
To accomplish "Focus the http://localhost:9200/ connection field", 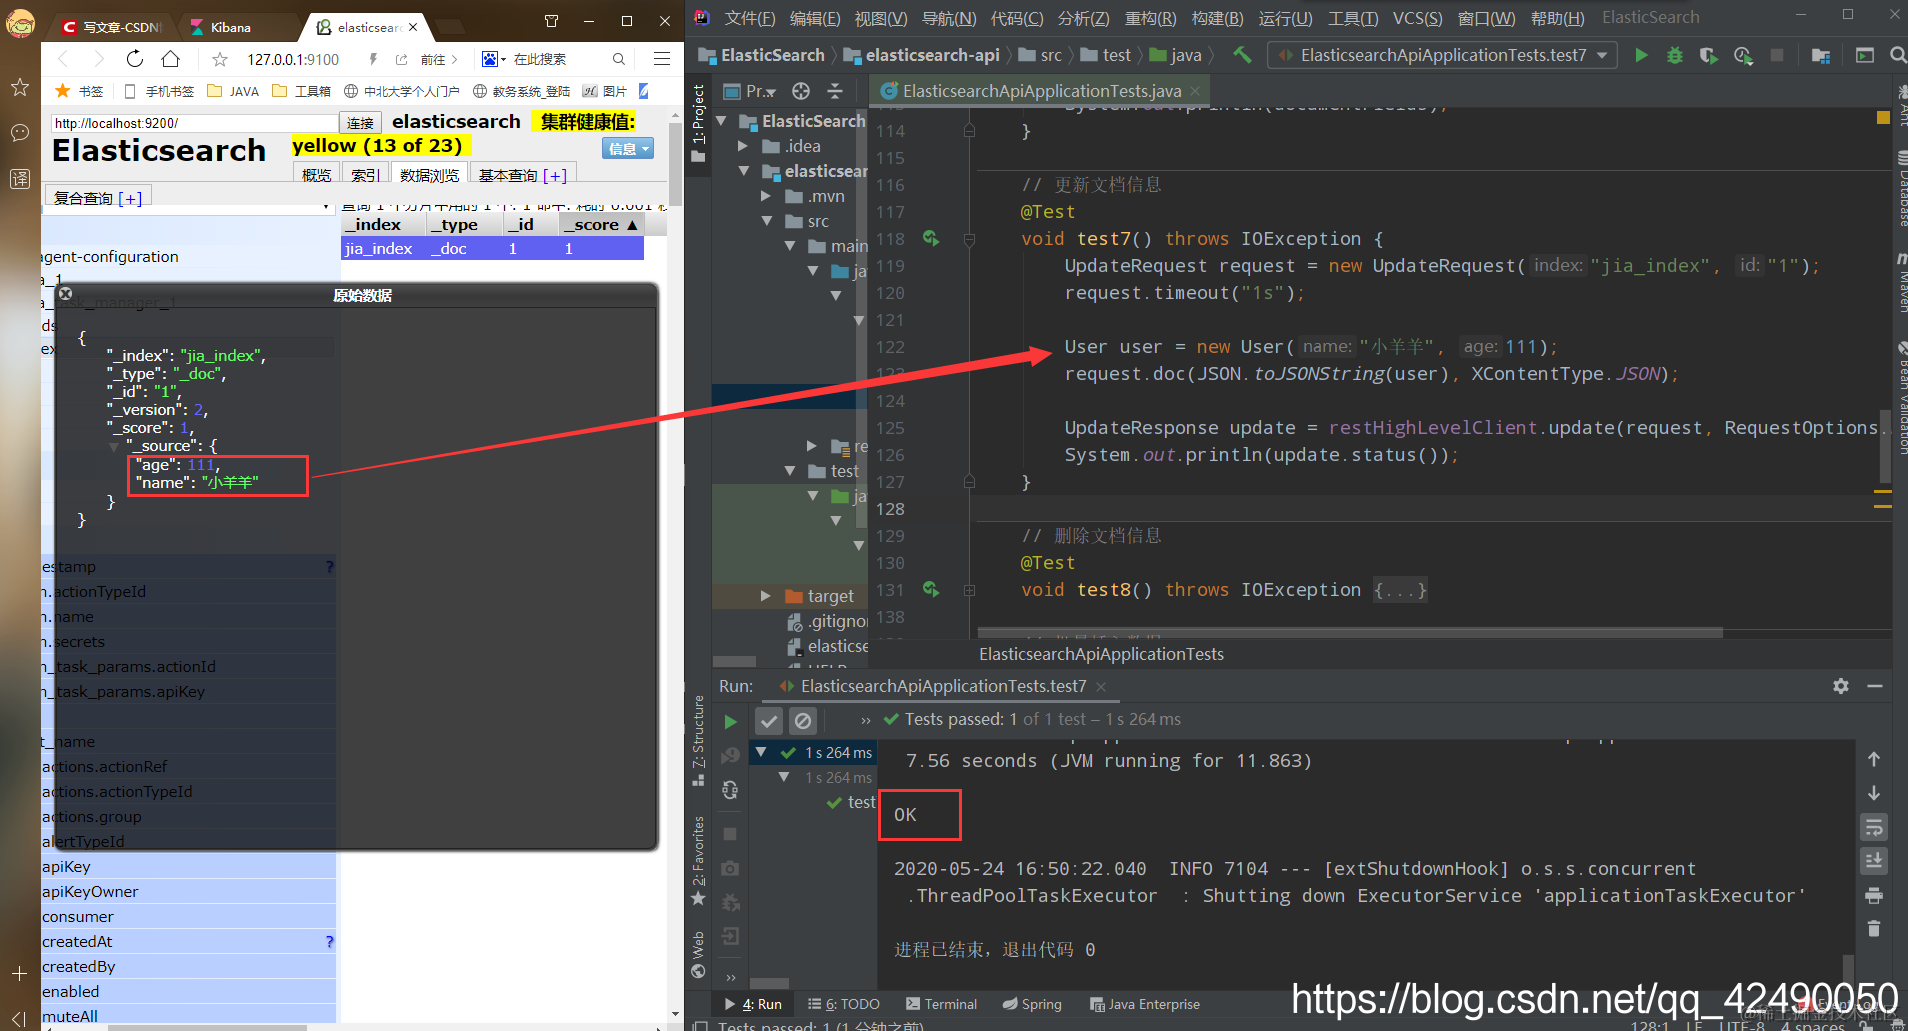I will pos(194,123).
